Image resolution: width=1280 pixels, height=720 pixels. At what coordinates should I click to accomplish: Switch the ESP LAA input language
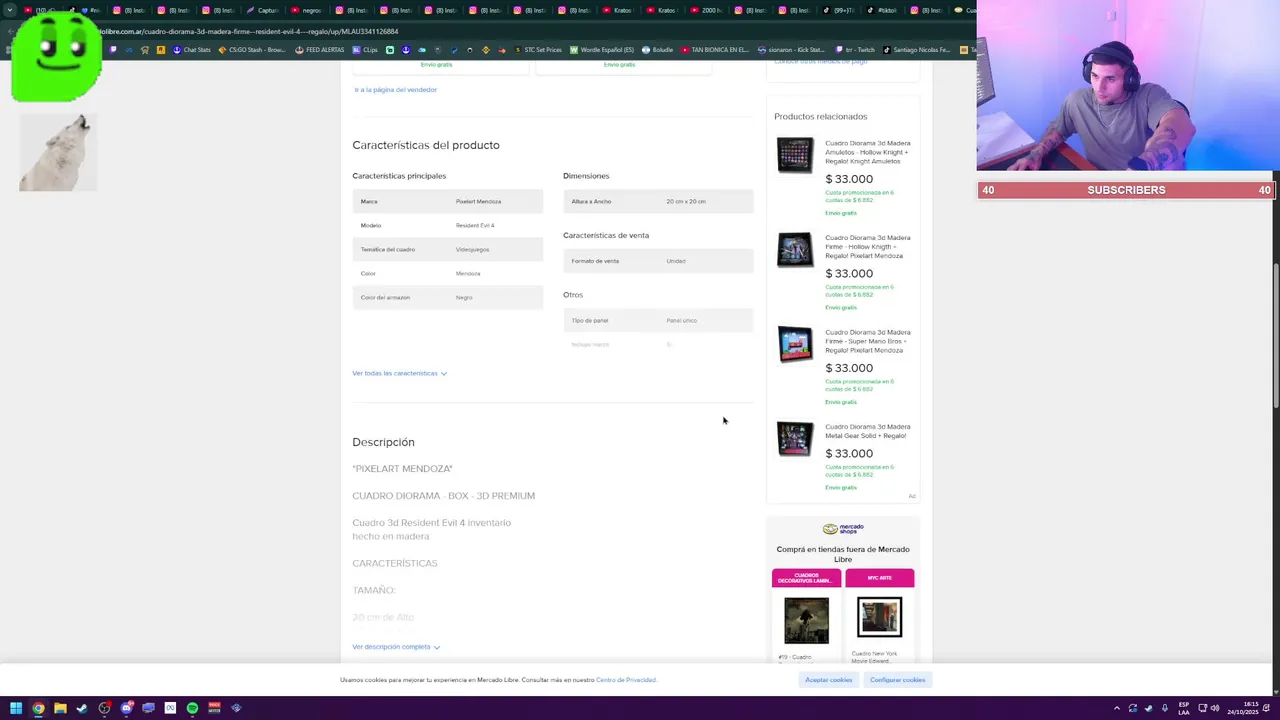1184,708
